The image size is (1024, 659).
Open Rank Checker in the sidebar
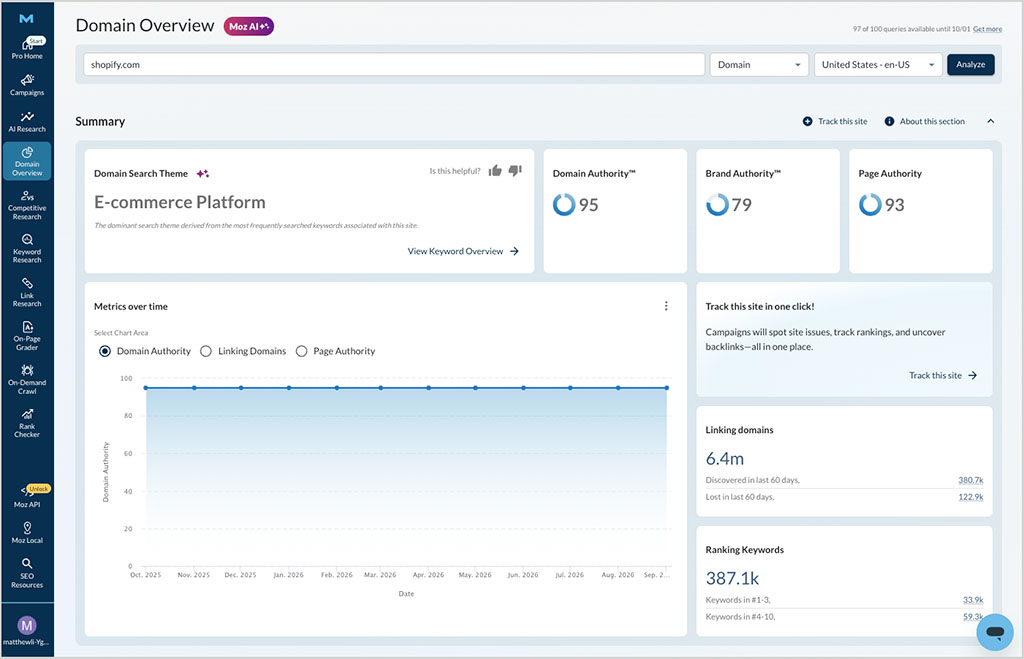(27, 423)
